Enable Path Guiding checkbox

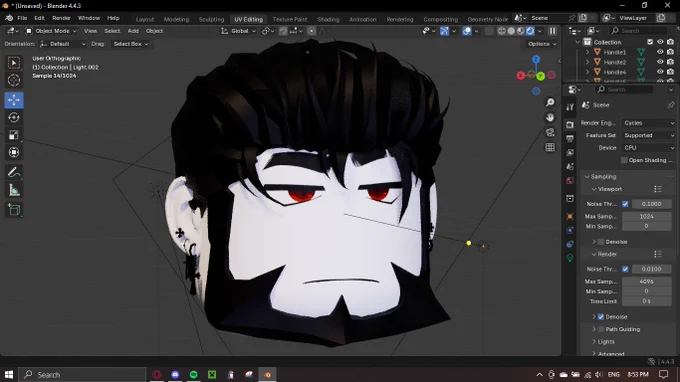point(601,329)
